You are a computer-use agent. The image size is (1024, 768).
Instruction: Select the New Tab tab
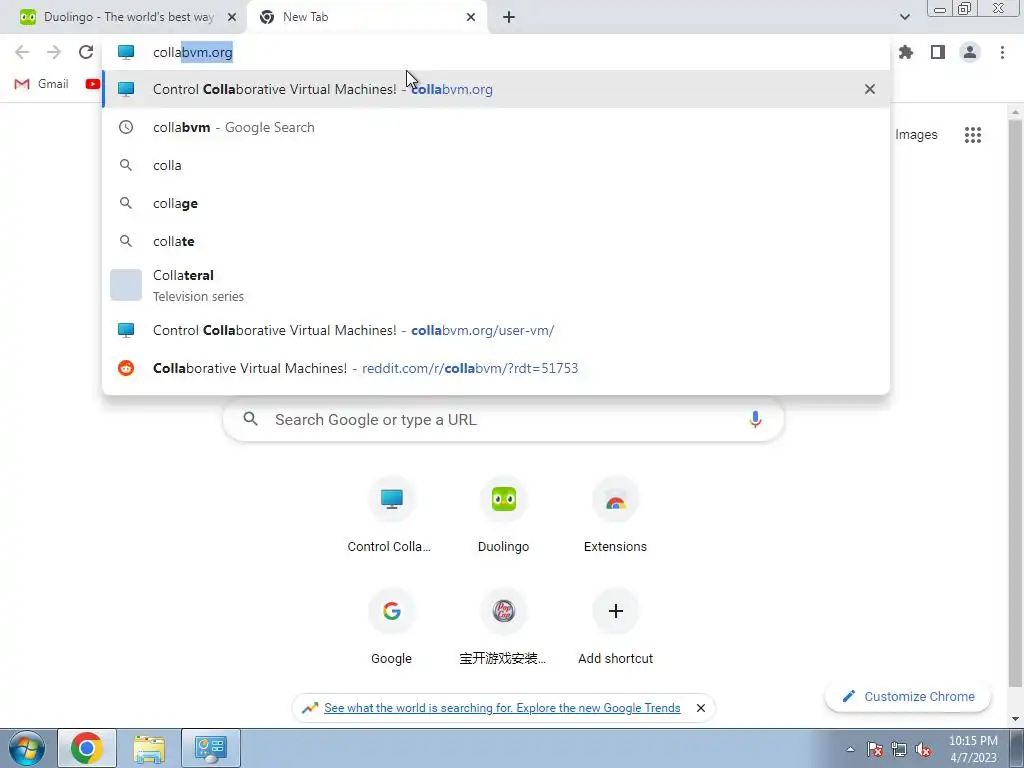click(366, 17)
